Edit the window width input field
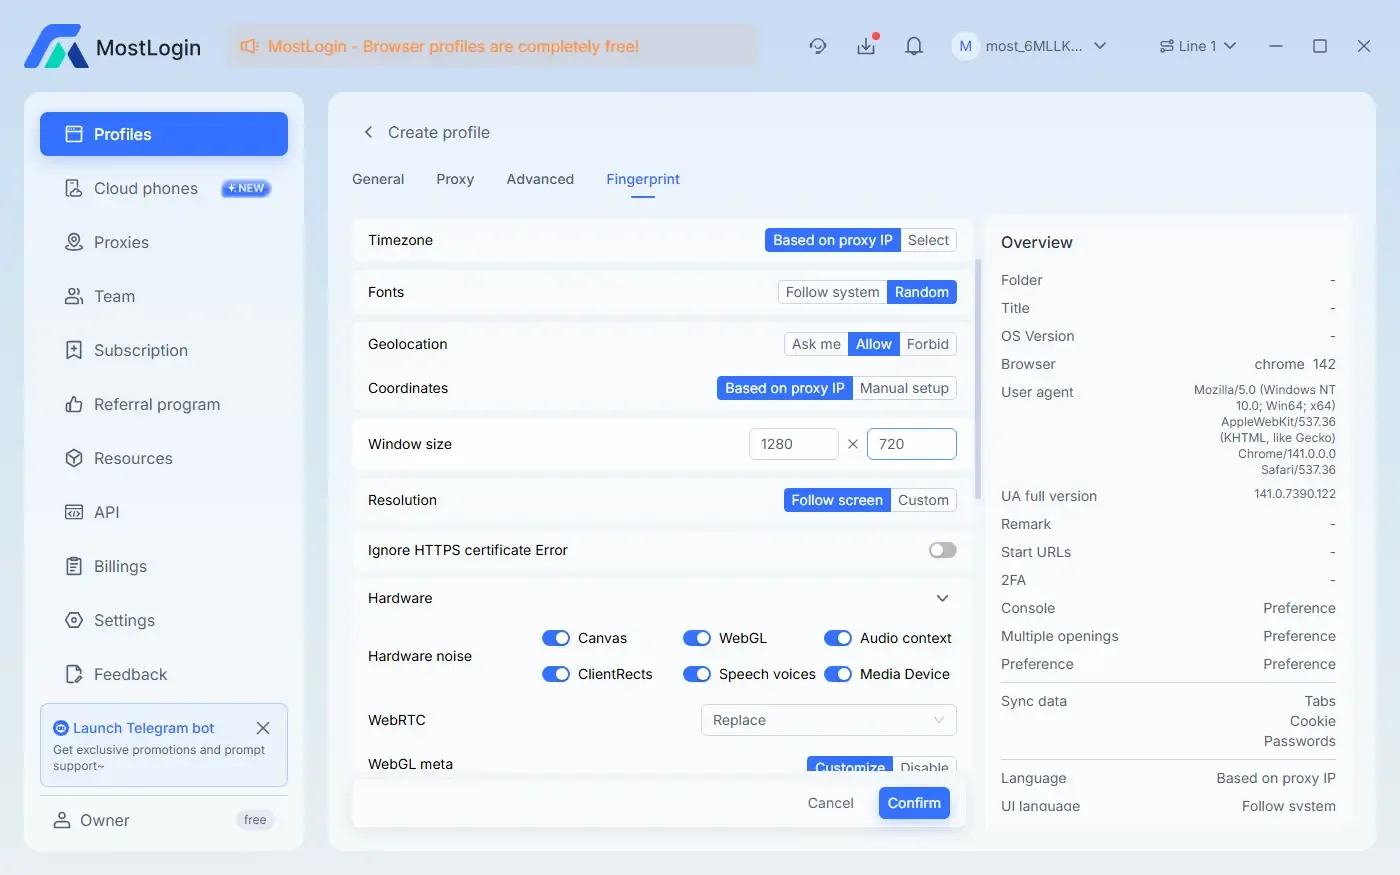1400x875 pixels. click(793, 443)
